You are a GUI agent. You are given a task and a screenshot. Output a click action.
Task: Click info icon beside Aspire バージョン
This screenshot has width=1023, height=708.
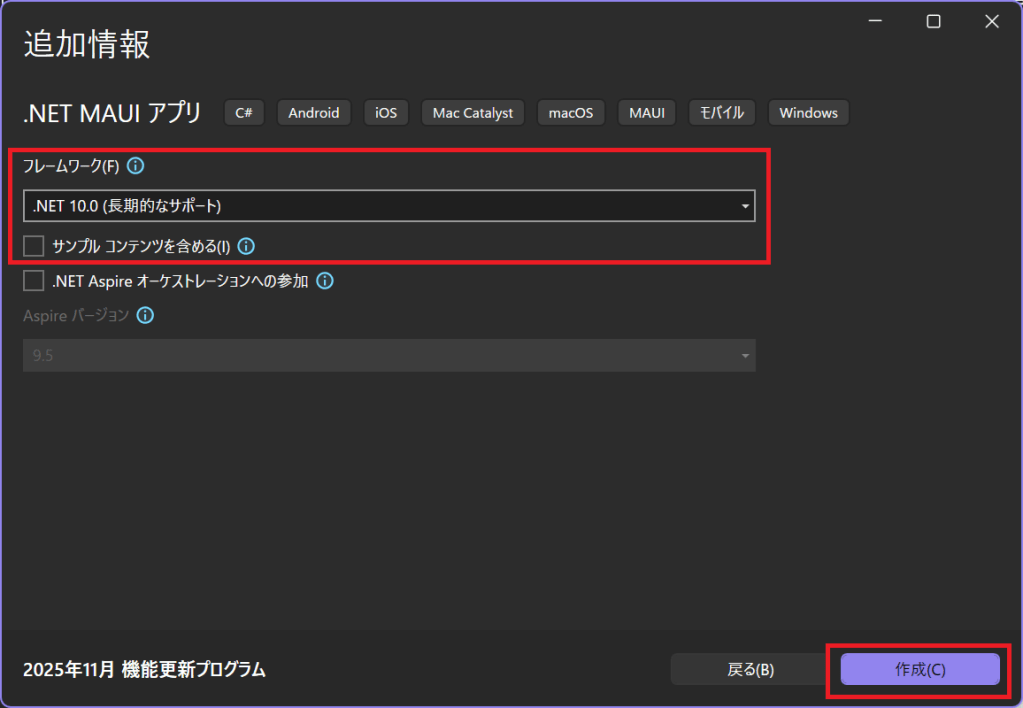[145, 315]
